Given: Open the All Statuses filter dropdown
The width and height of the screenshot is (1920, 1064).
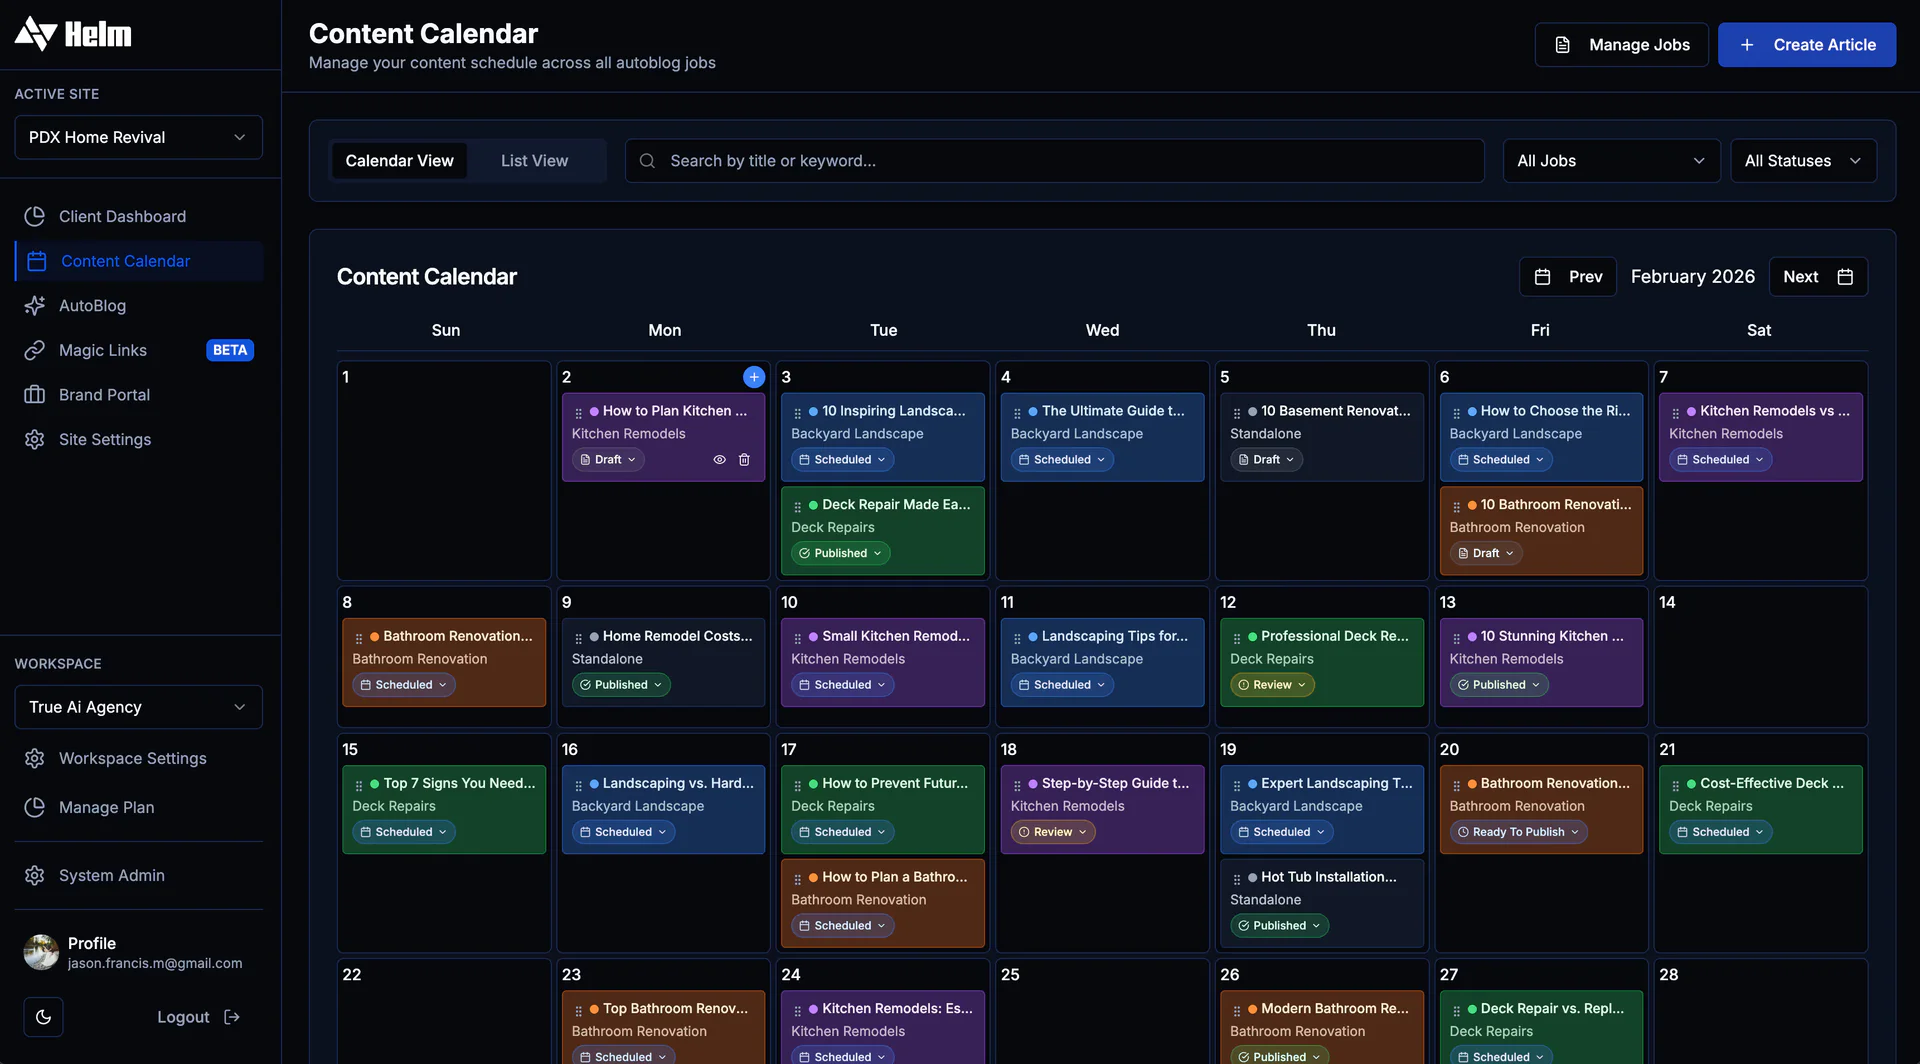Looking at the screenshot, I should [1803, 160].
